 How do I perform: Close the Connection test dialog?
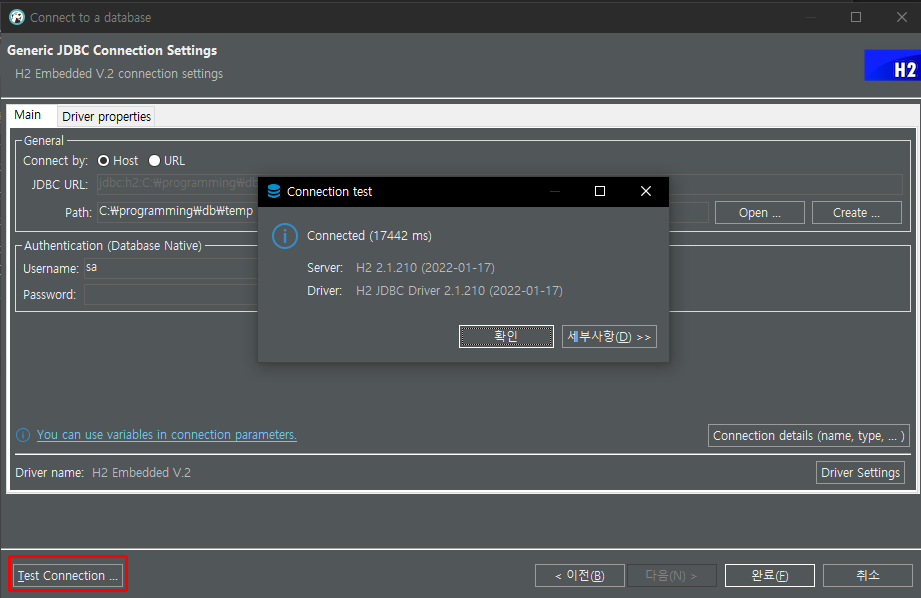pyautogui.click(x=646, y=192)
